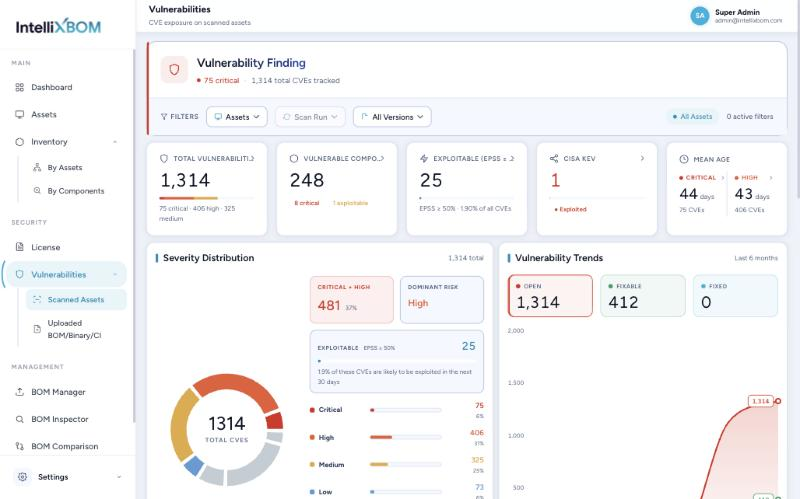
Task: Expand the Critical mean age chevron
Action: click(722, 178)
